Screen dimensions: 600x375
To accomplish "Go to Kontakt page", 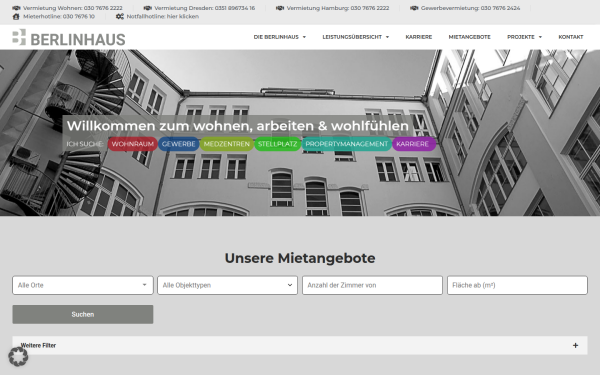I will [571, 37].
